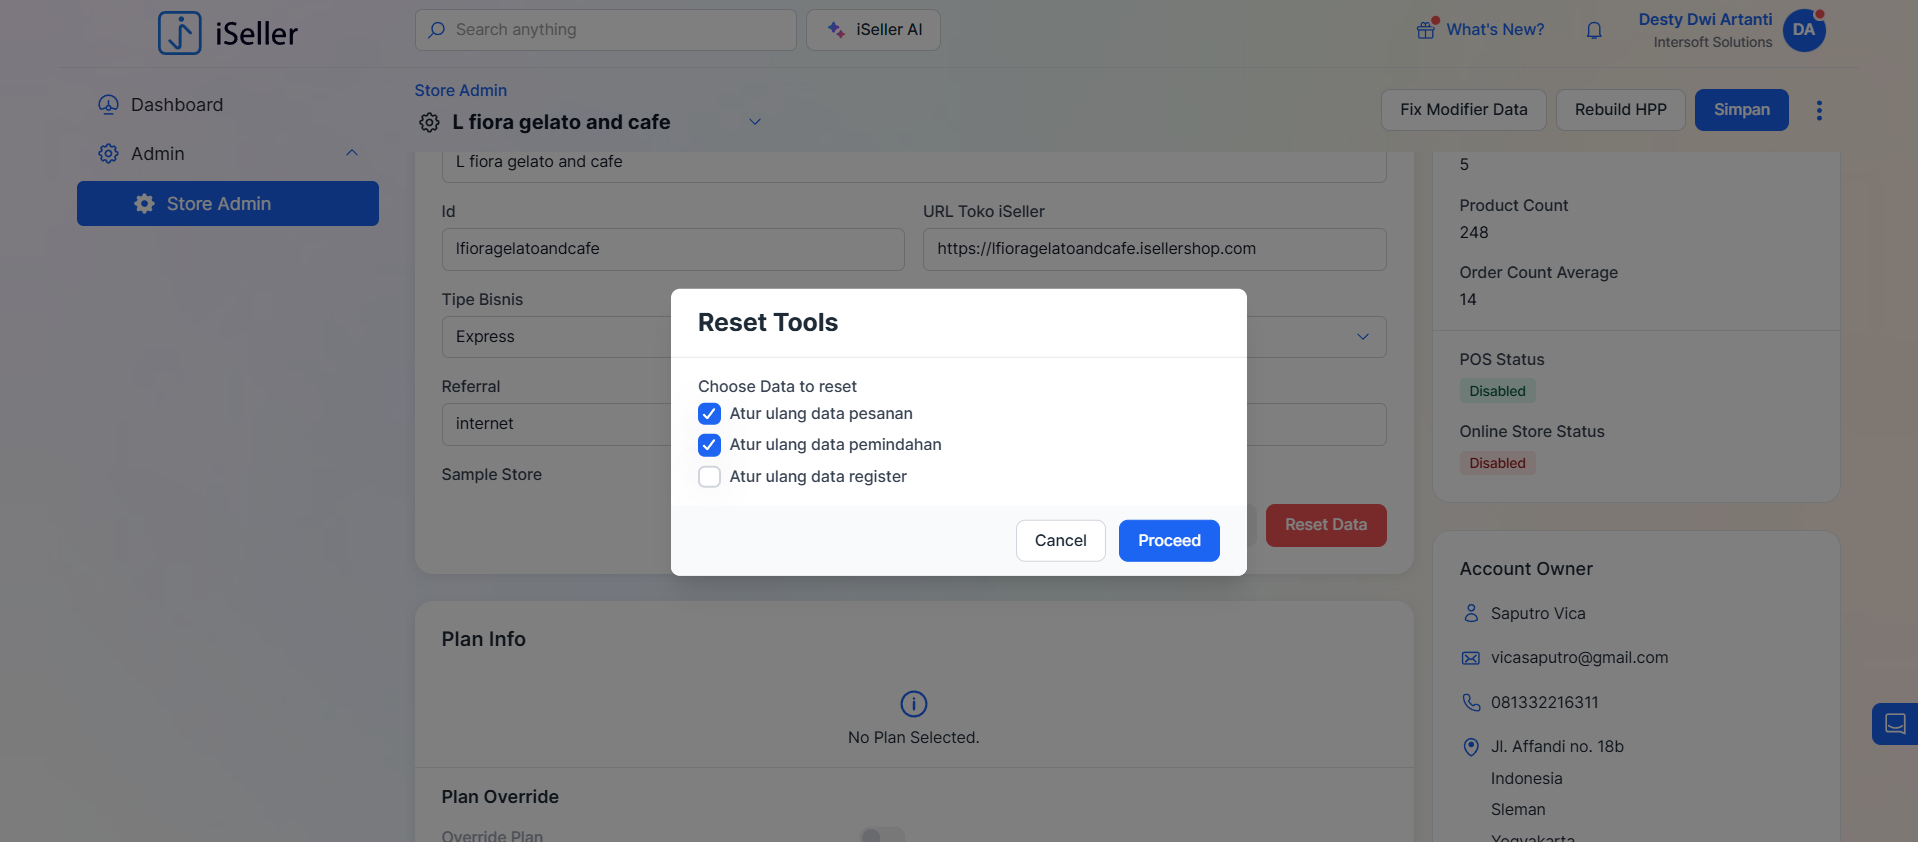Select Store Admin sidebar item
This screenshot has height=842, width=1918.
pyautogui.click(x=228, y=204)
